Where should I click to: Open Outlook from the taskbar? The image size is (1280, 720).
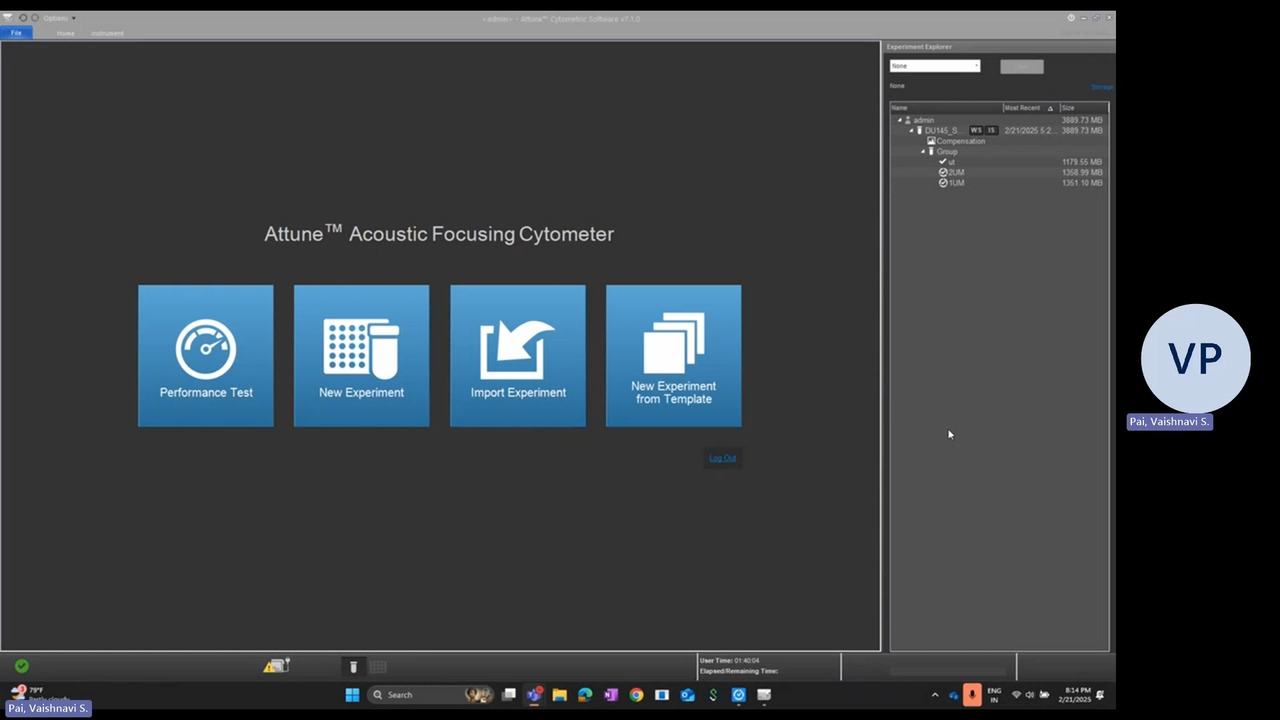pyautogui.click(x=687, y=695)
